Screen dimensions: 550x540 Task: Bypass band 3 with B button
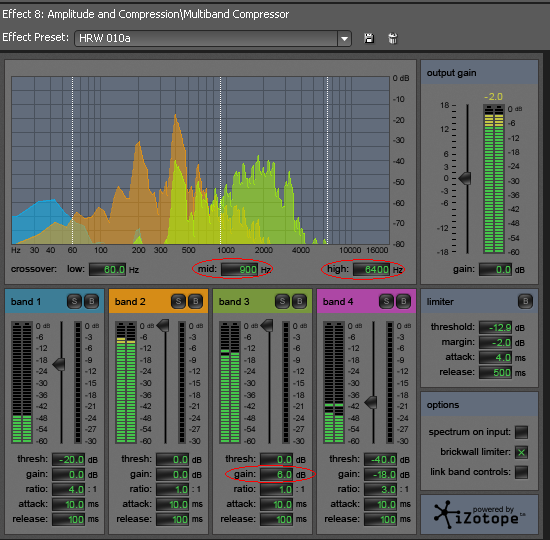300,301
